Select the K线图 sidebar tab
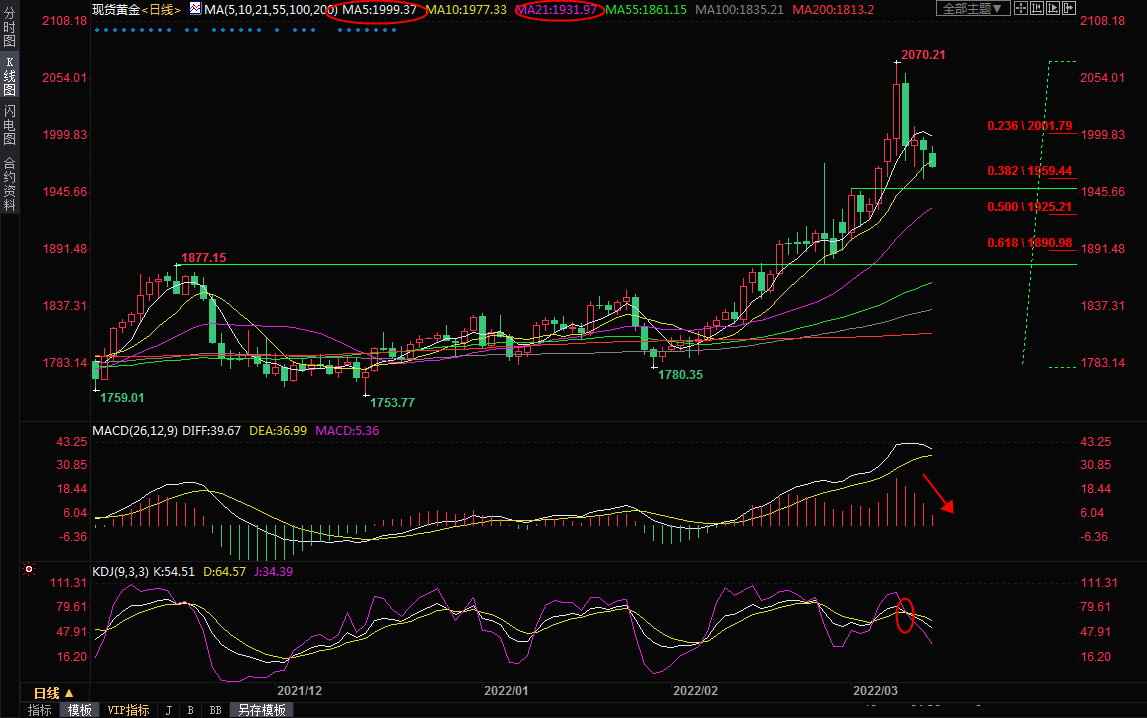Screen dimensions: 1147x718 click(9, 77)
